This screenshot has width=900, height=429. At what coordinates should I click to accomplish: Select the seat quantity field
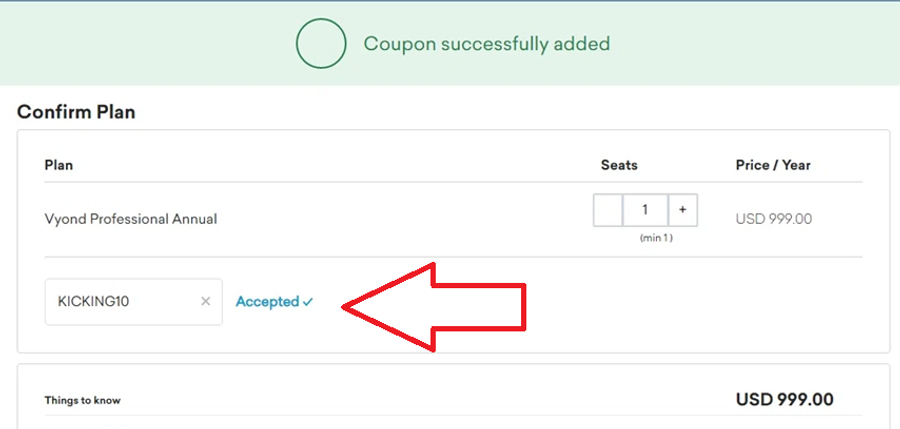[645, 210]
